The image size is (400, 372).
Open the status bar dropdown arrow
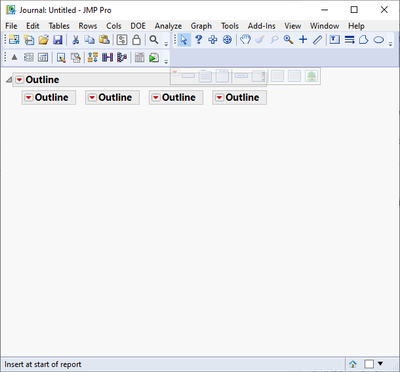380,364
